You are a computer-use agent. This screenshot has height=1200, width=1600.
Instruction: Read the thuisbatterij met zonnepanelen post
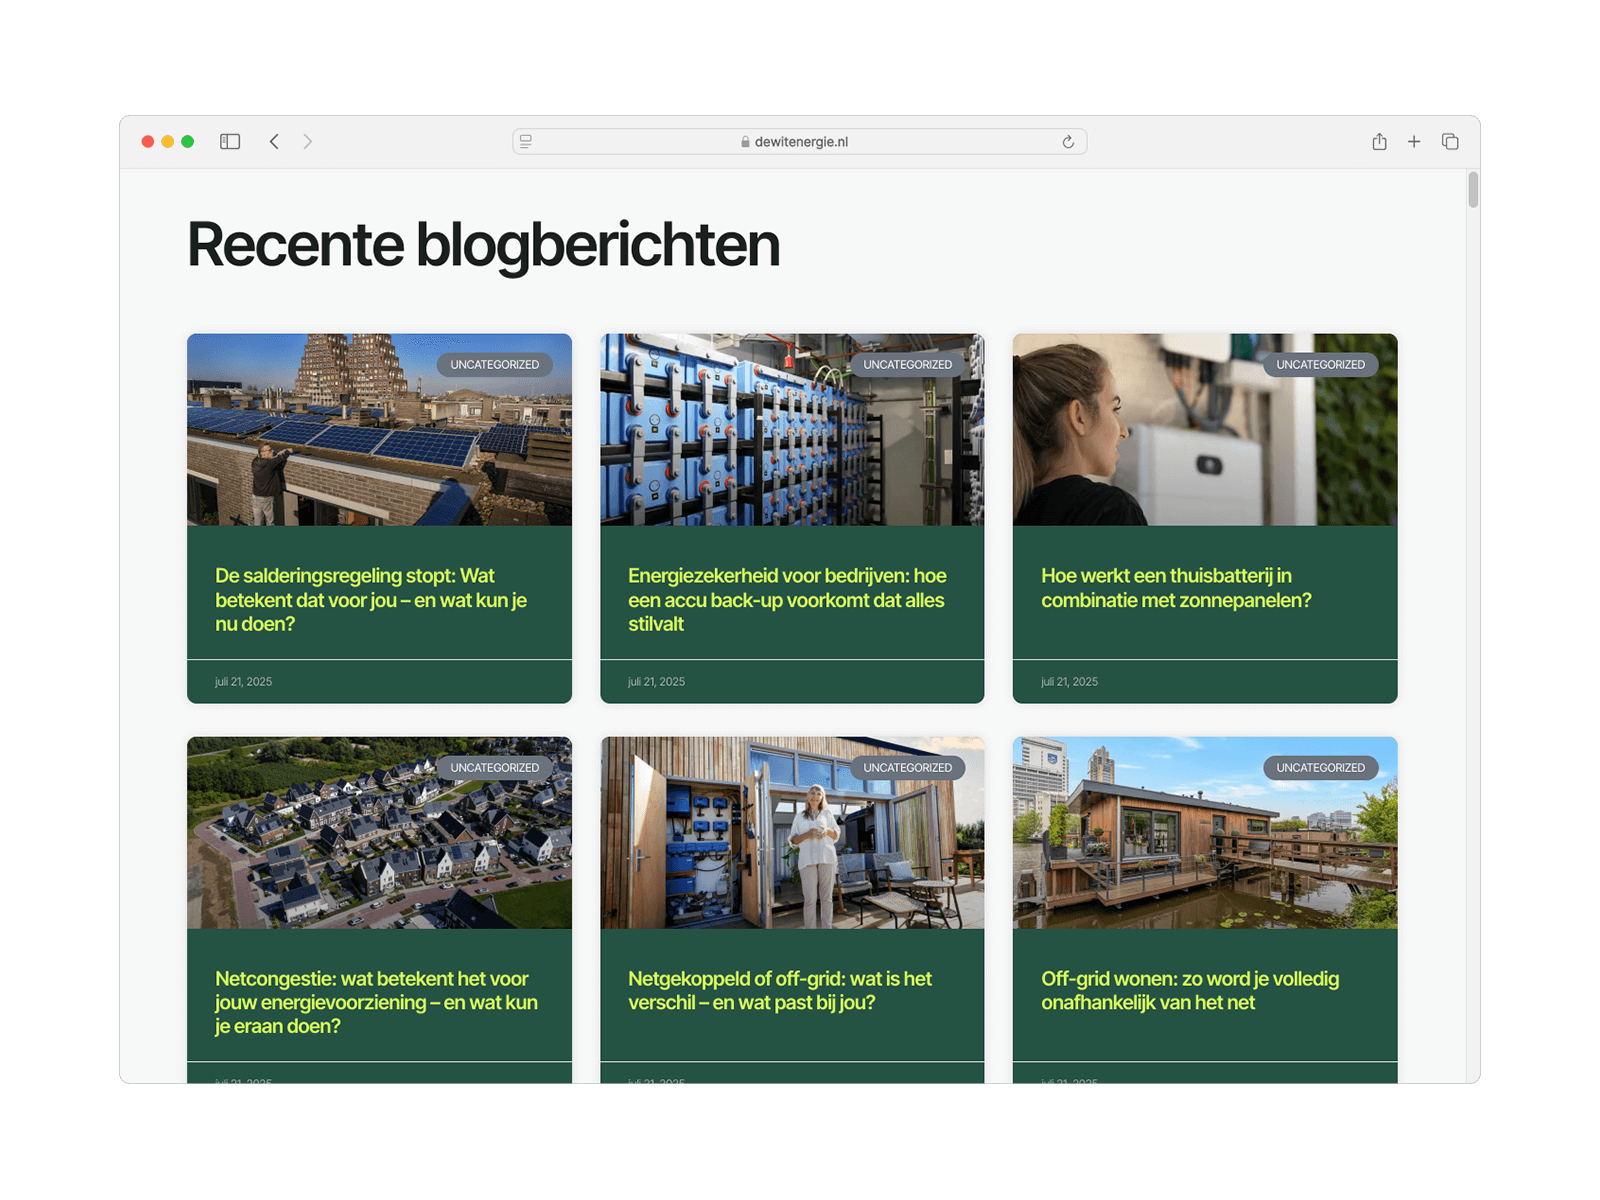[1175, 588]
